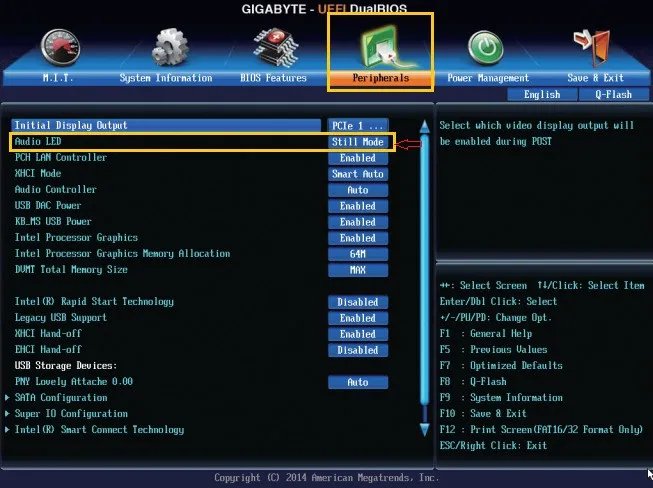This screenshot has width=653, height=488.
Task: Click the F10 Save & Exit help line
Action: (x=483, y=413)
